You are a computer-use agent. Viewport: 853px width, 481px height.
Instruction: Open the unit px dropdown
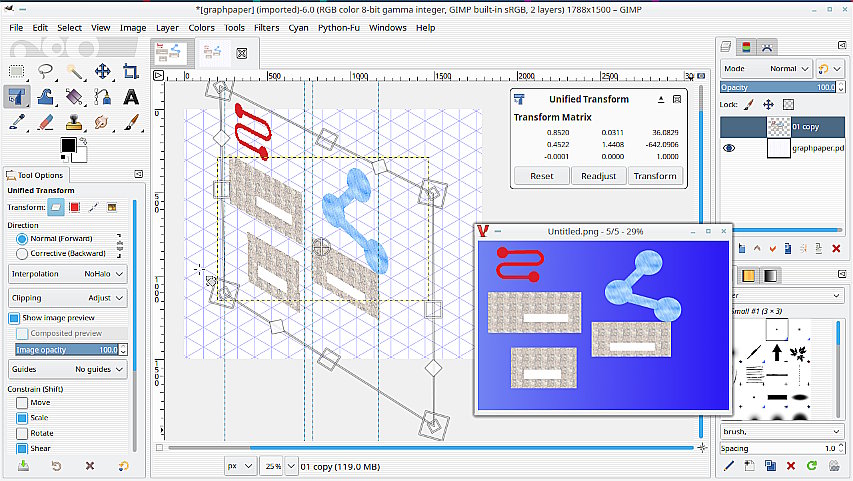[x=240, y=466]
